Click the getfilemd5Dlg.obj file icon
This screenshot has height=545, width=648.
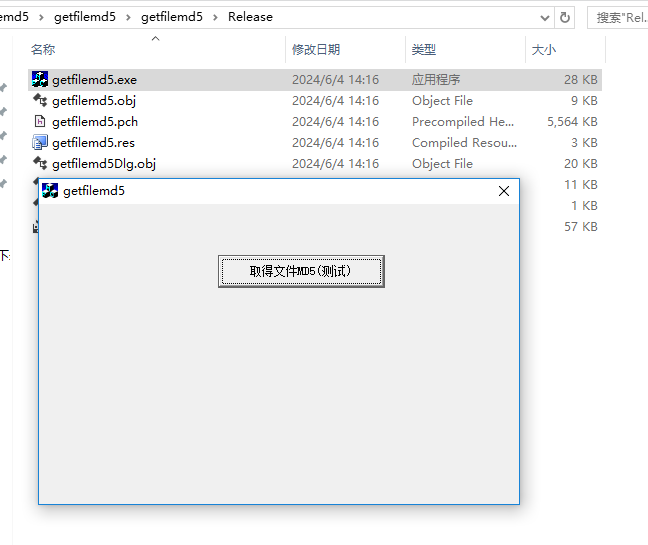[40, 163]
